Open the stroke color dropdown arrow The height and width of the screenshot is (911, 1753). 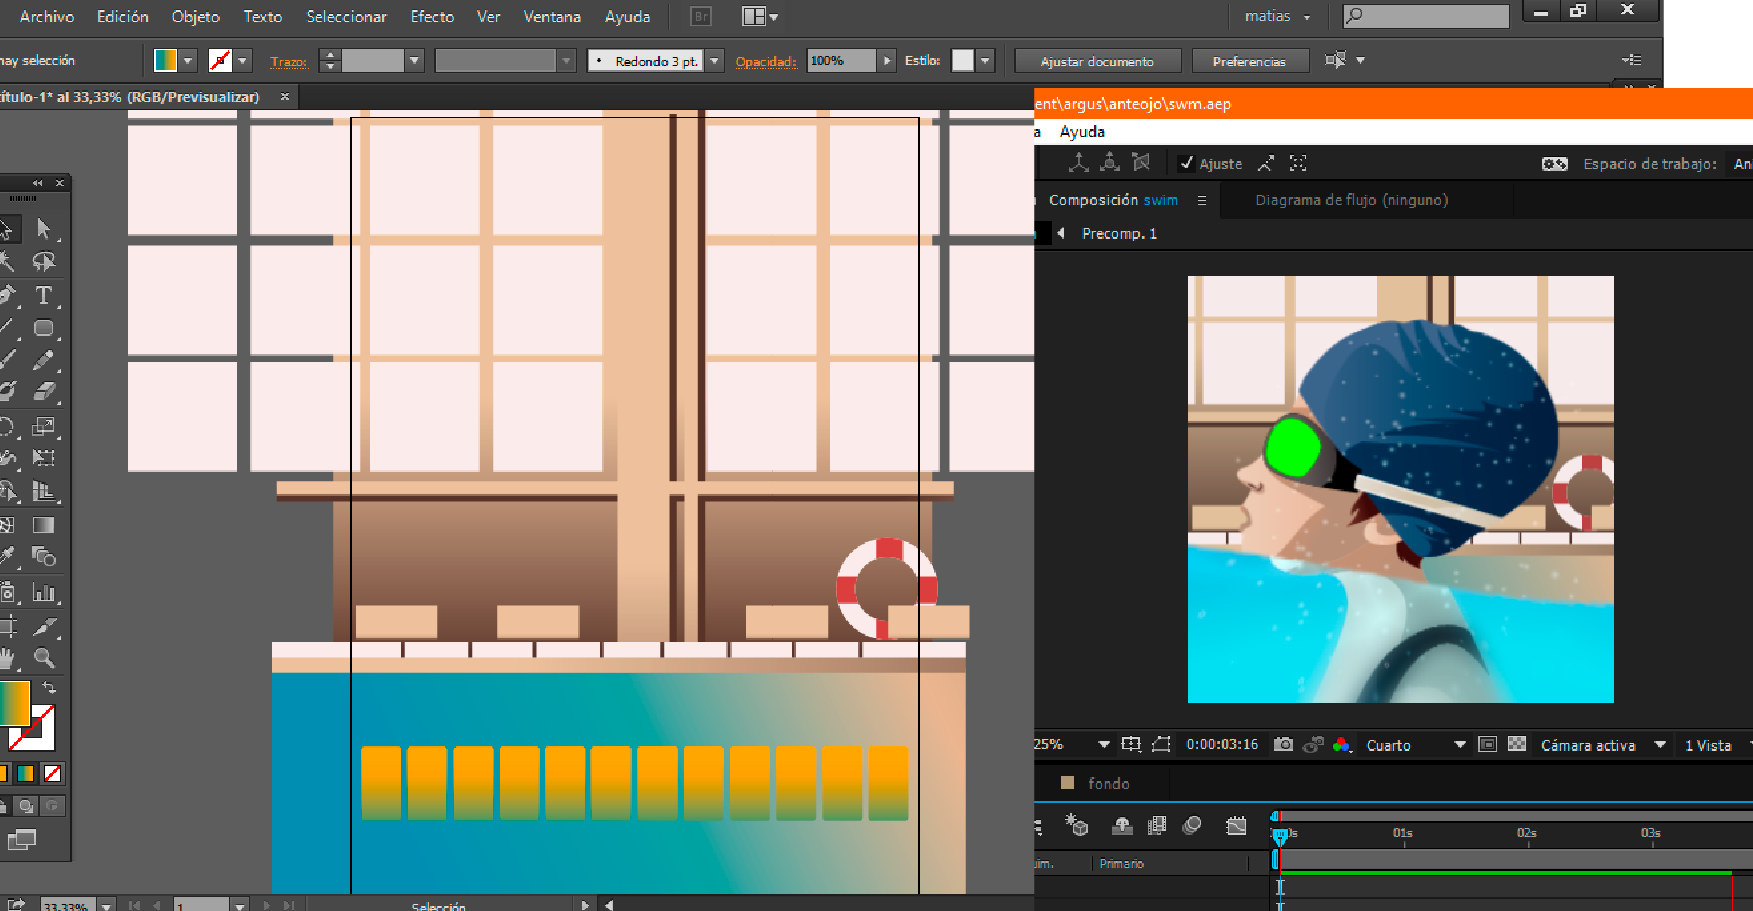[x=242, y=61]
